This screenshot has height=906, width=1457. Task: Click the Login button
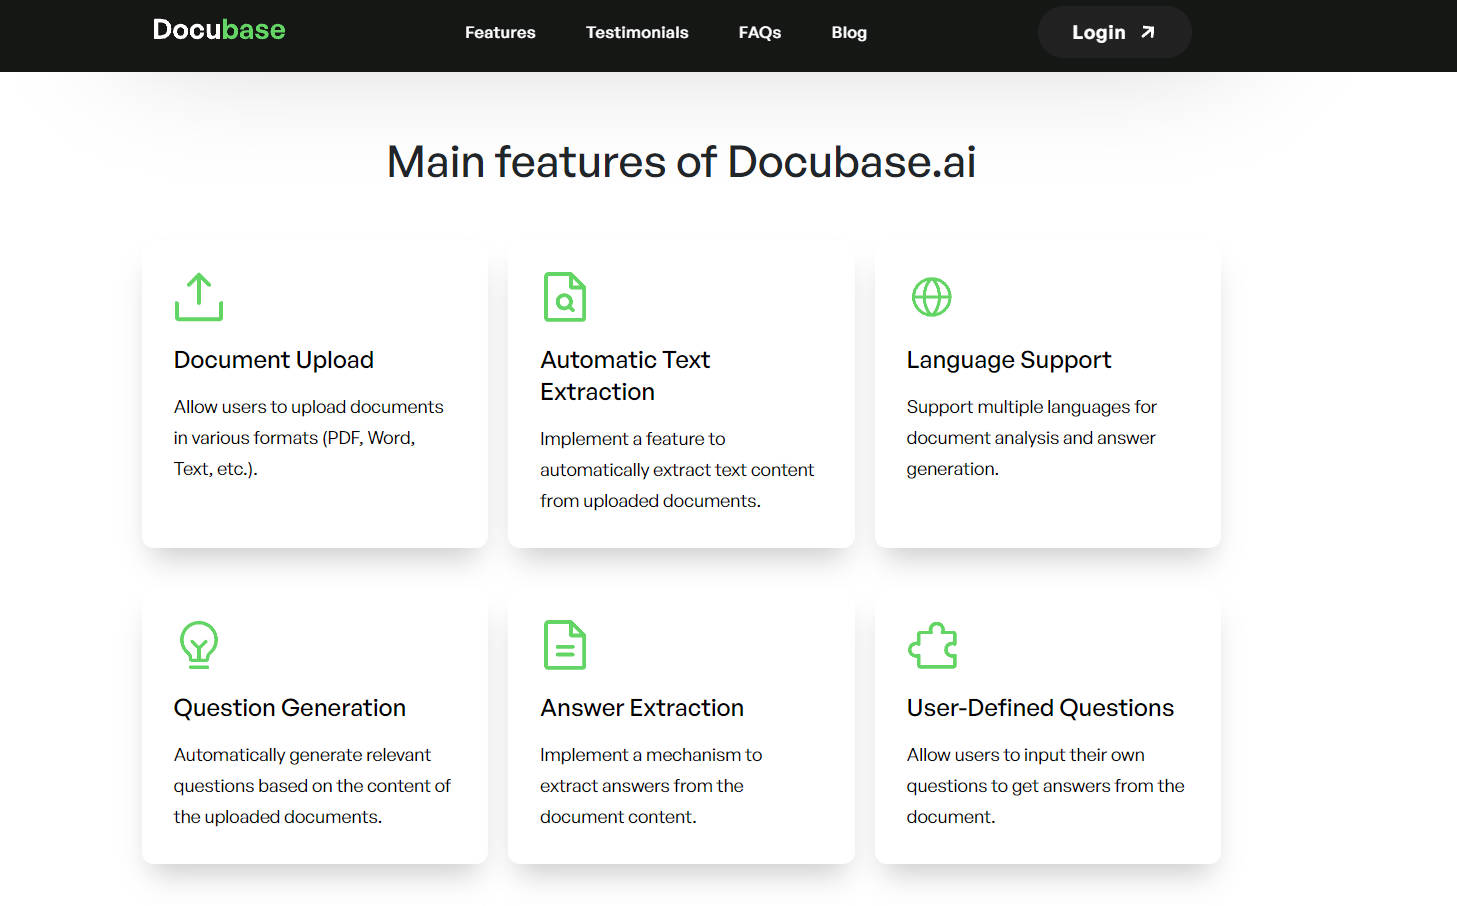pyautogui.click(x=1113, y=31)
